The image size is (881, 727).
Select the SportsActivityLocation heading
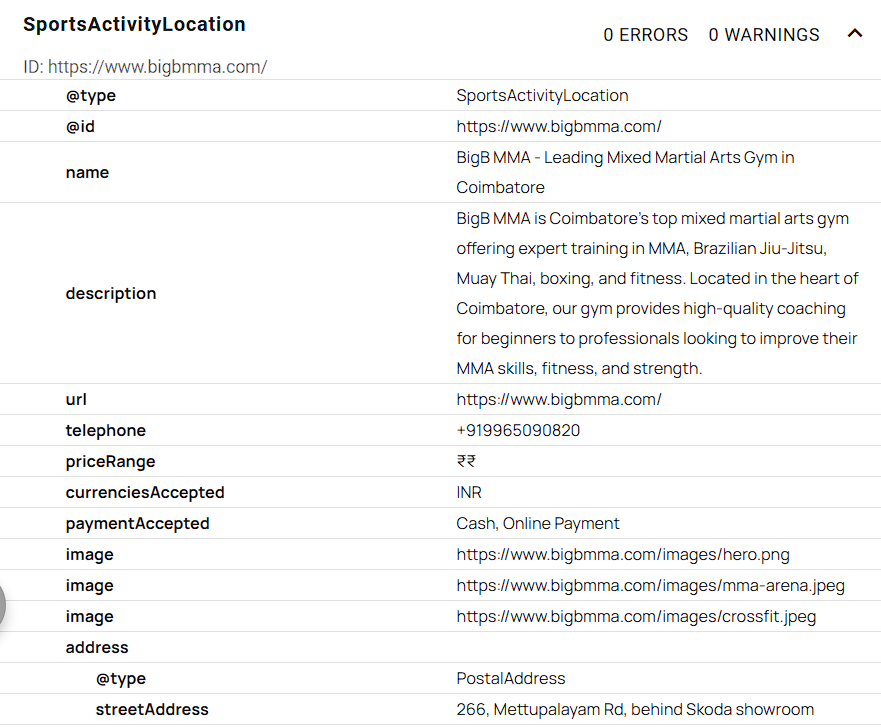pyautogui.click(x=134, y=23)
